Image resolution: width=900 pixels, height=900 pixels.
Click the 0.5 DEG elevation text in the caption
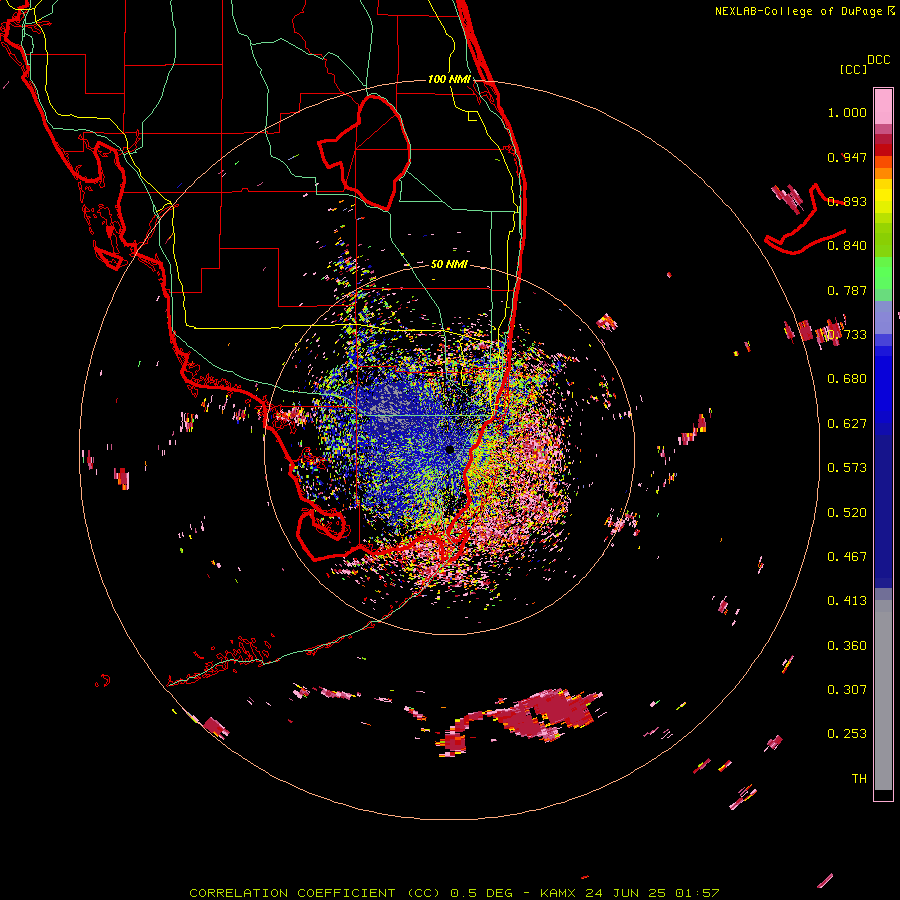[481, 893]
